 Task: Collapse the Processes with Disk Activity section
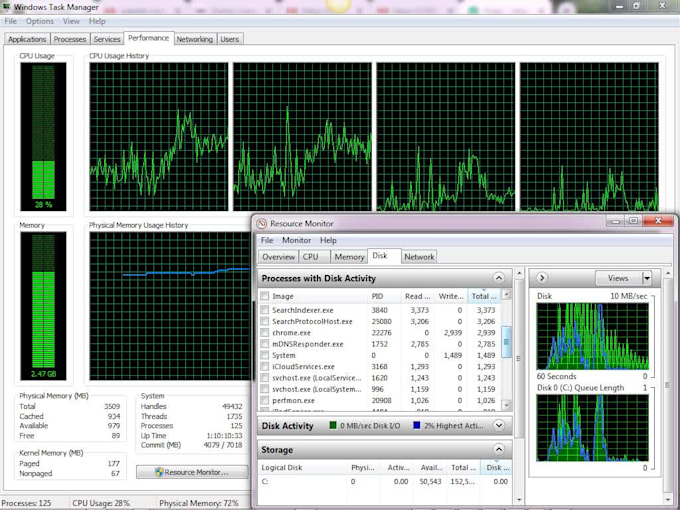[x=498, y=278]
